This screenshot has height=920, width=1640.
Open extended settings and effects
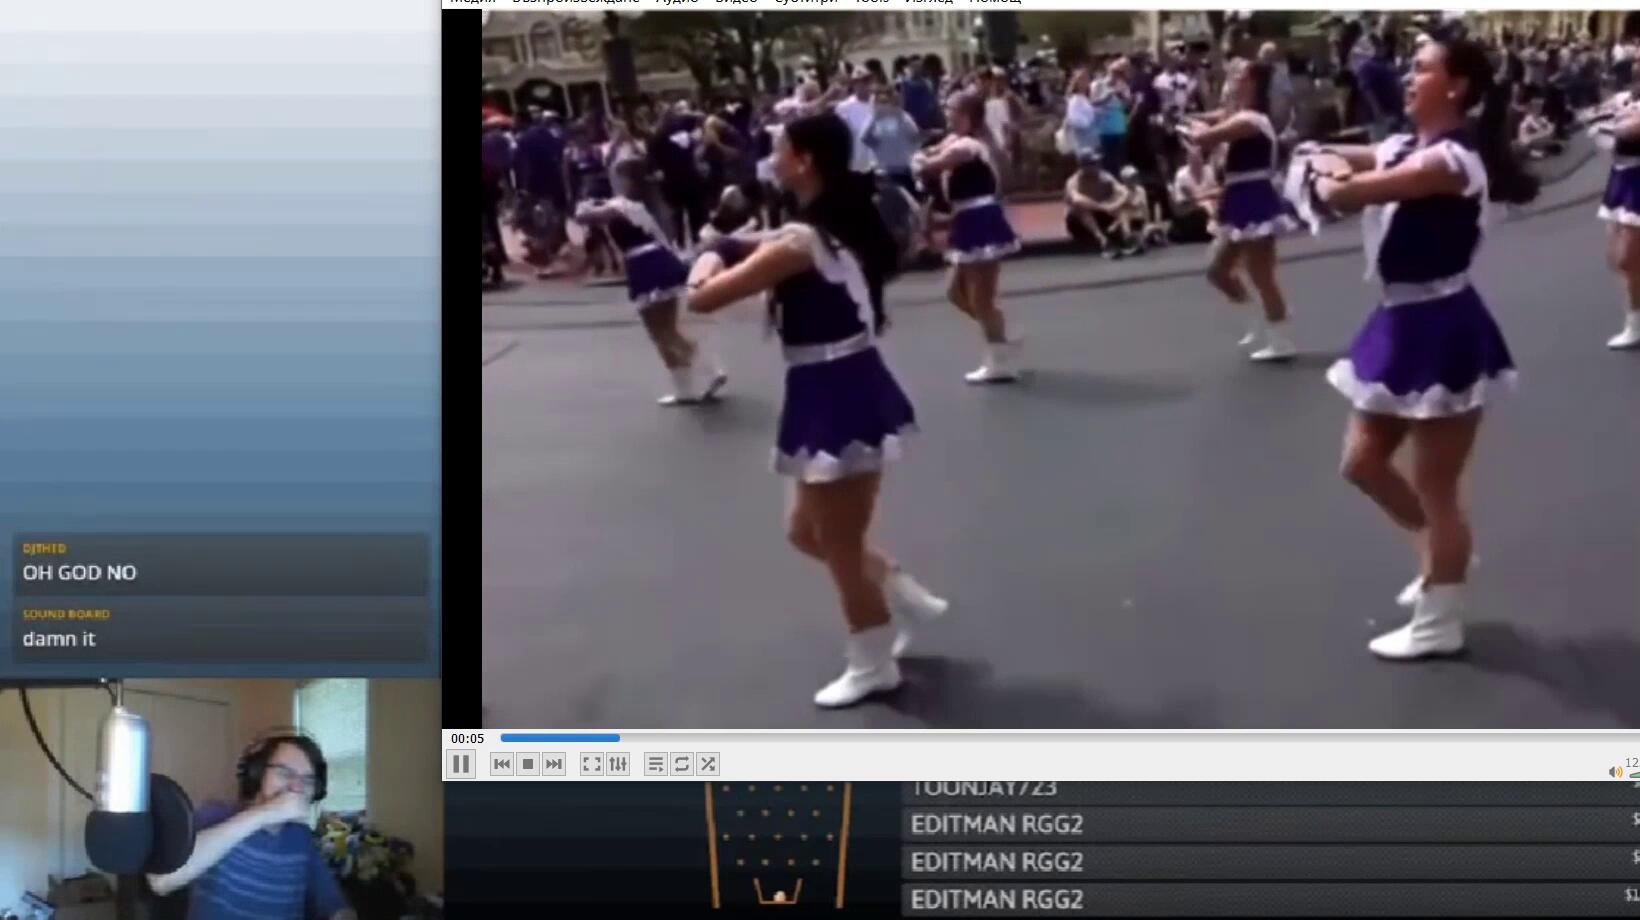click(618, 764)
